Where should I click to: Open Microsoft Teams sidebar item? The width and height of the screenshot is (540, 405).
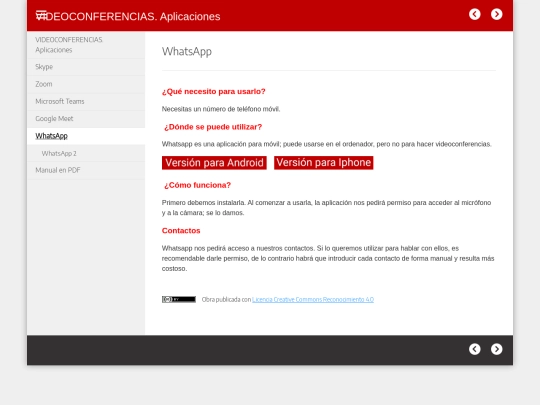pos(86,101)
